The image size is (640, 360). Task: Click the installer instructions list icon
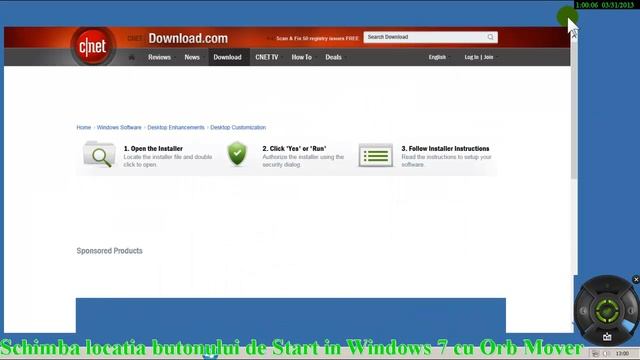[x=376, y=155]
